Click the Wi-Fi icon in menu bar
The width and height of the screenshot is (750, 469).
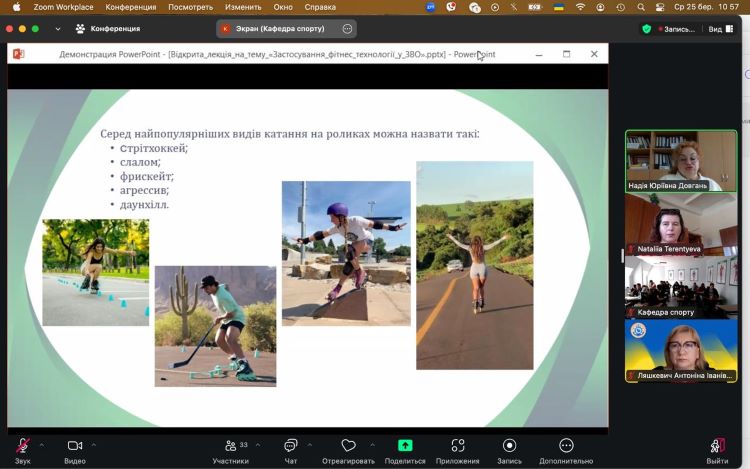[x=580, y=7]
